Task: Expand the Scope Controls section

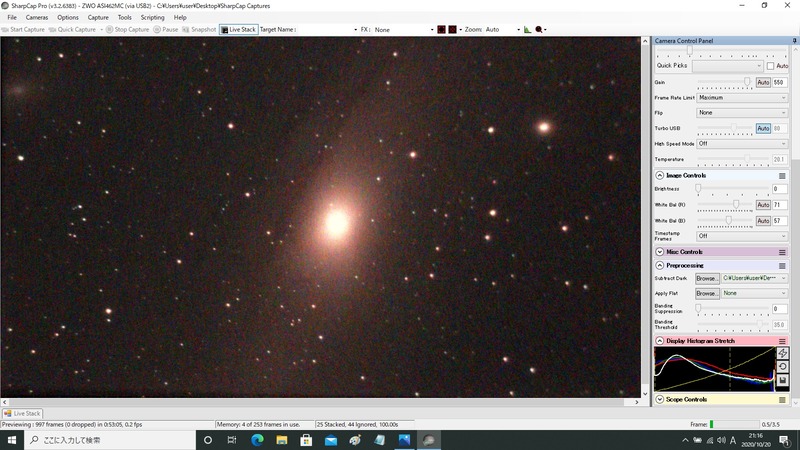Action: pos(659,400)
